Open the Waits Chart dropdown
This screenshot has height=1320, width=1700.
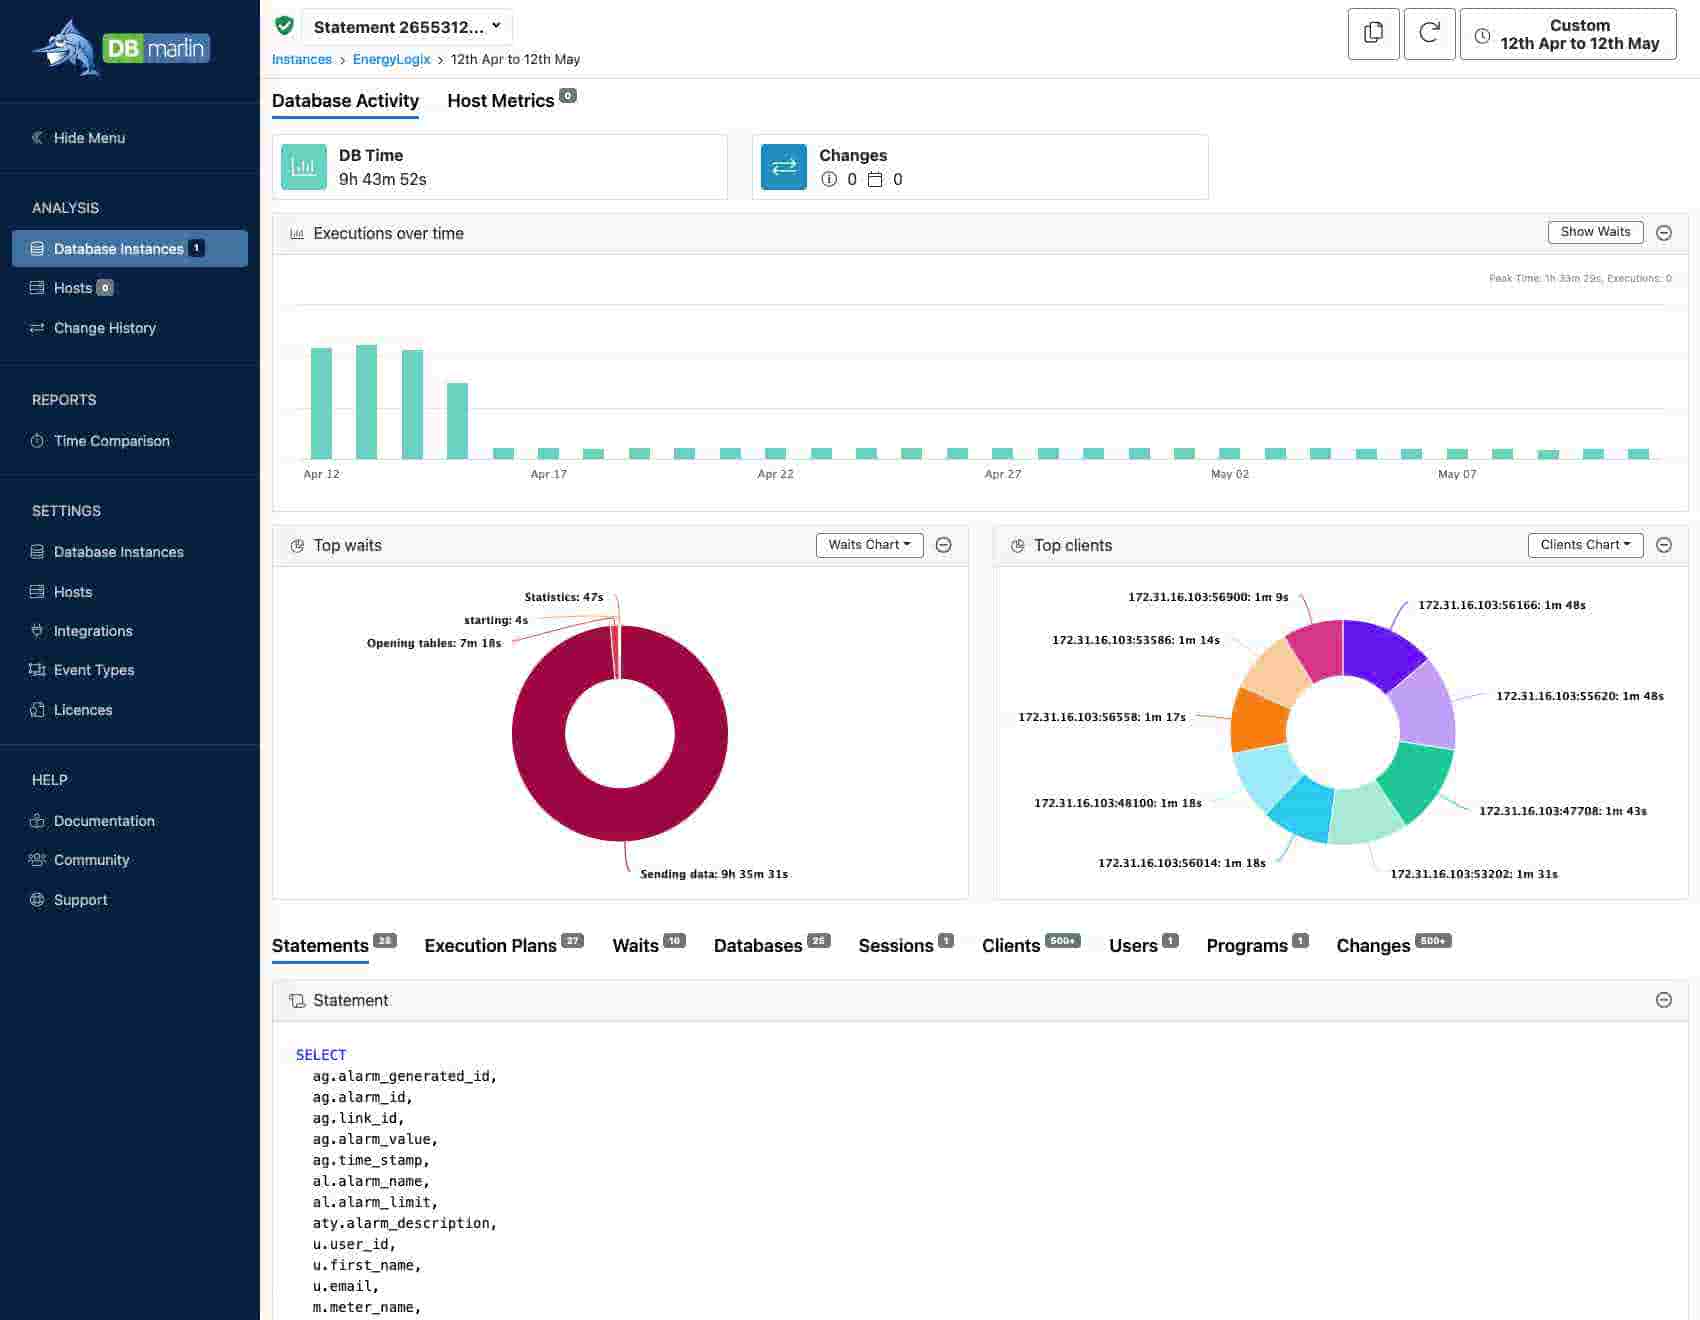[869, 545]
